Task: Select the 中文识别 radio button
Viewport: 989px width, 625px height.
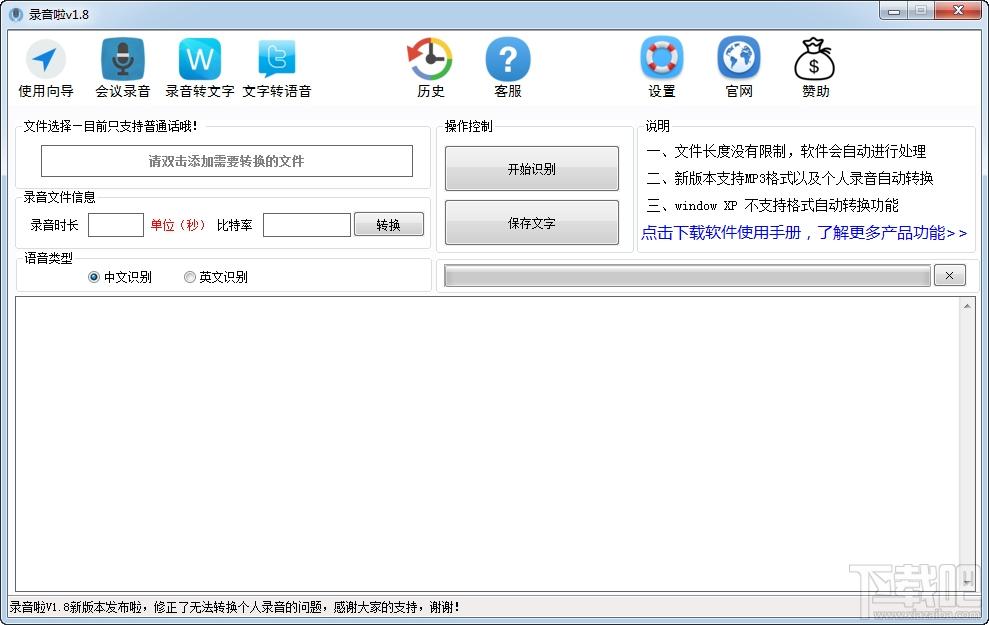Action: (94, 277)
